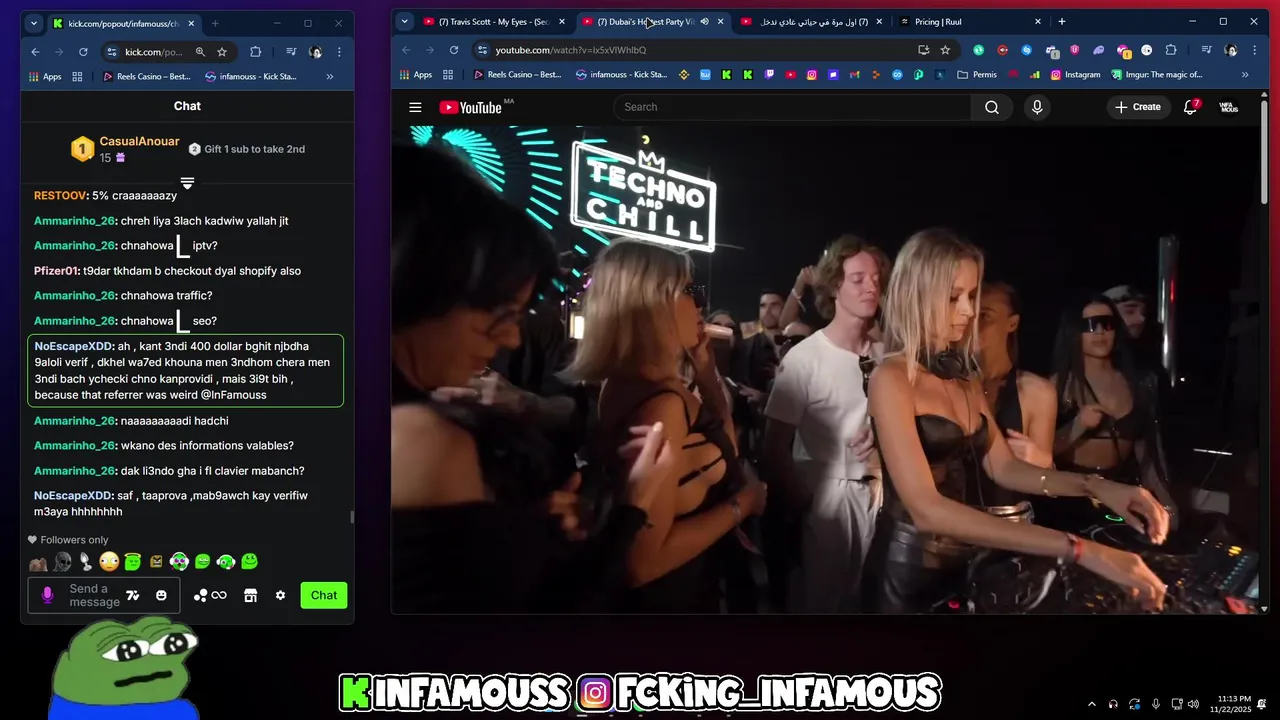Open the Permis bookmarks folder
This screenshot has height=720, width=1280.
977,74
